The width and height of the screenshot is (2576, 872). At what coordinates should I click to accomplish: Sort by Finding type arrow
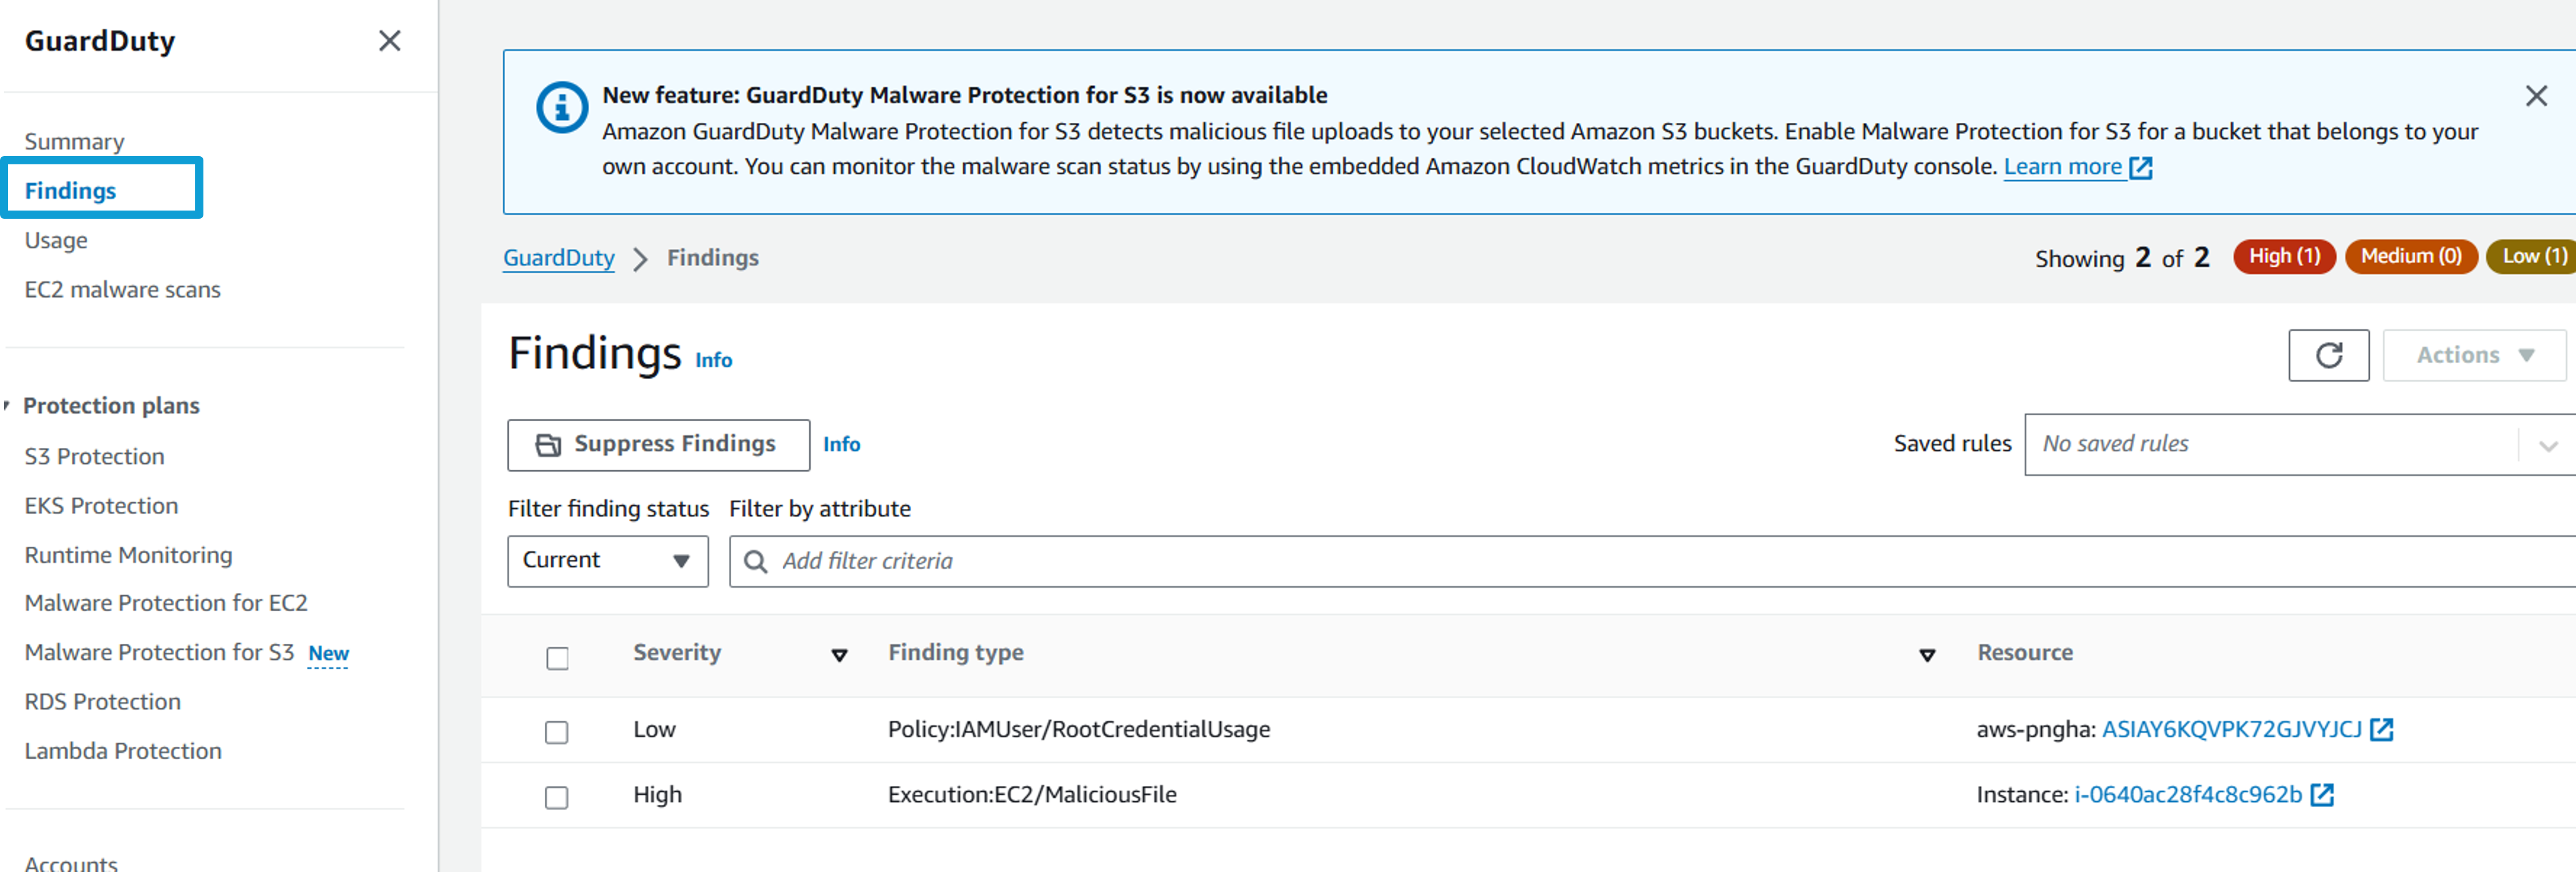[x=1927, y=655]
